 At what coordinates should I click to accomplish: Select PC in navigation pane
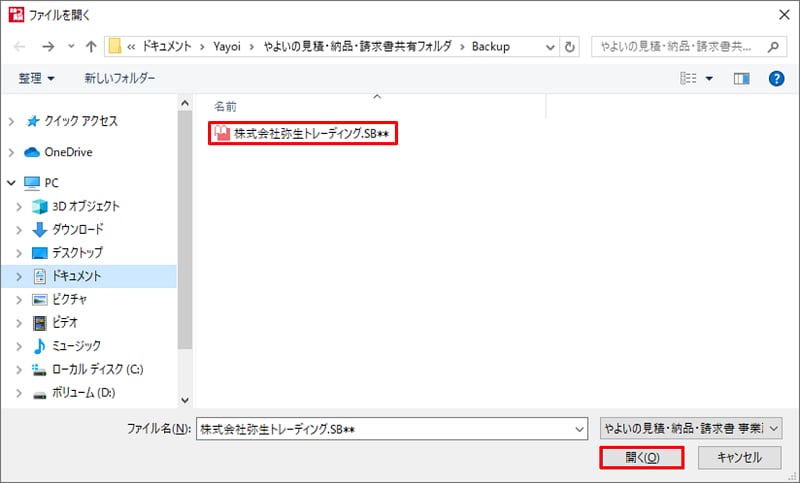pos(51,183)
